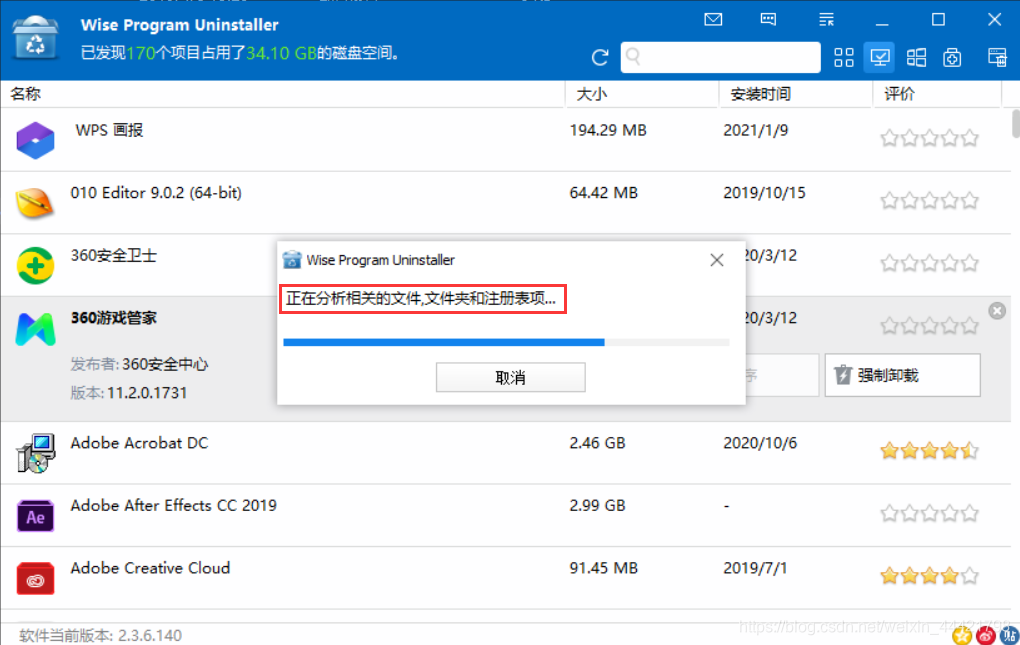Viewport: 1020px width, 645px height.
Task: Click the version text 软件当前版本: 2.3.6.140
Action: [x=101, y=635]
